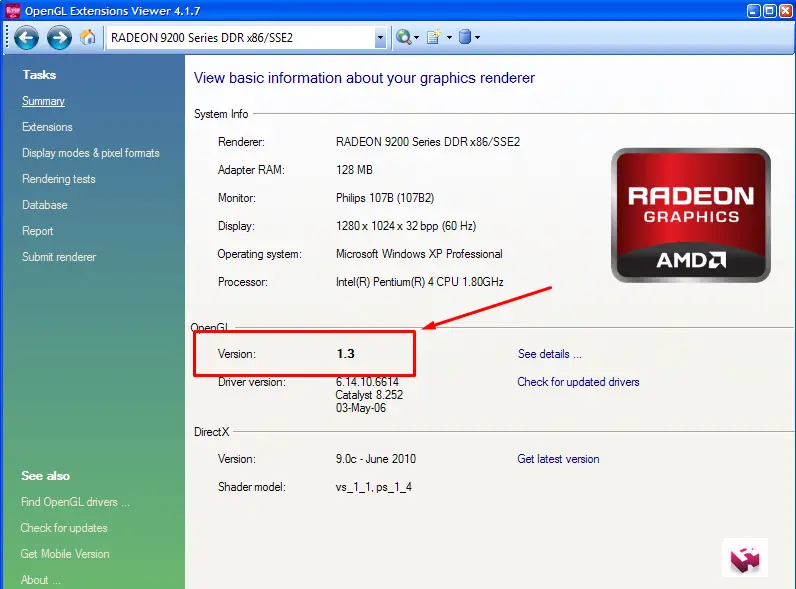Open the dropdown arrow beside notepad icon
The height and width of the screenshot is (589, 796).
[x=449, y=38]
